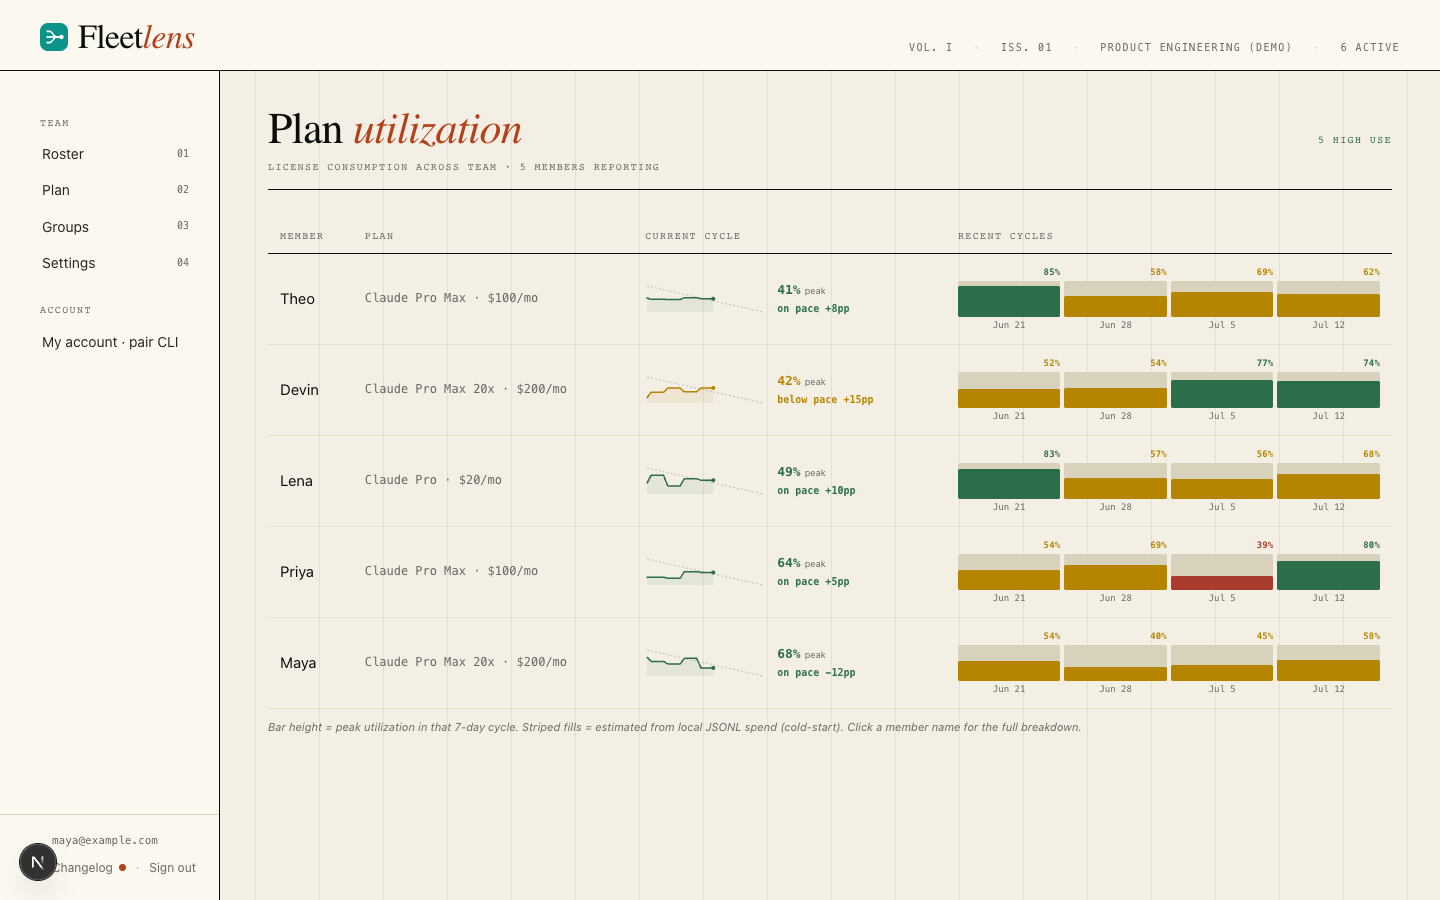The image size is (1440, 900).
Task: Click Devin's 'below pace +15pp' status
Action: [x=825, y=399]
